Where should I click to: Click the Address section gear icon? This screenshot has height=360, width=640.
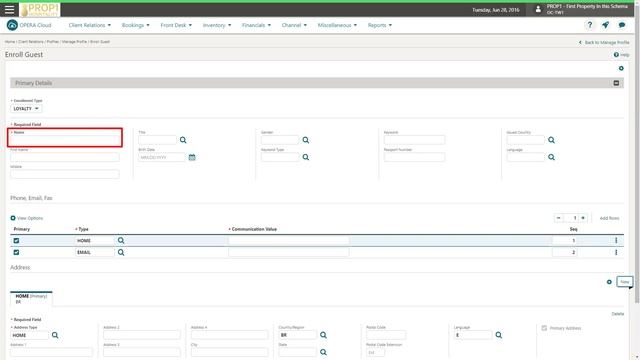(x=609, y=282)
